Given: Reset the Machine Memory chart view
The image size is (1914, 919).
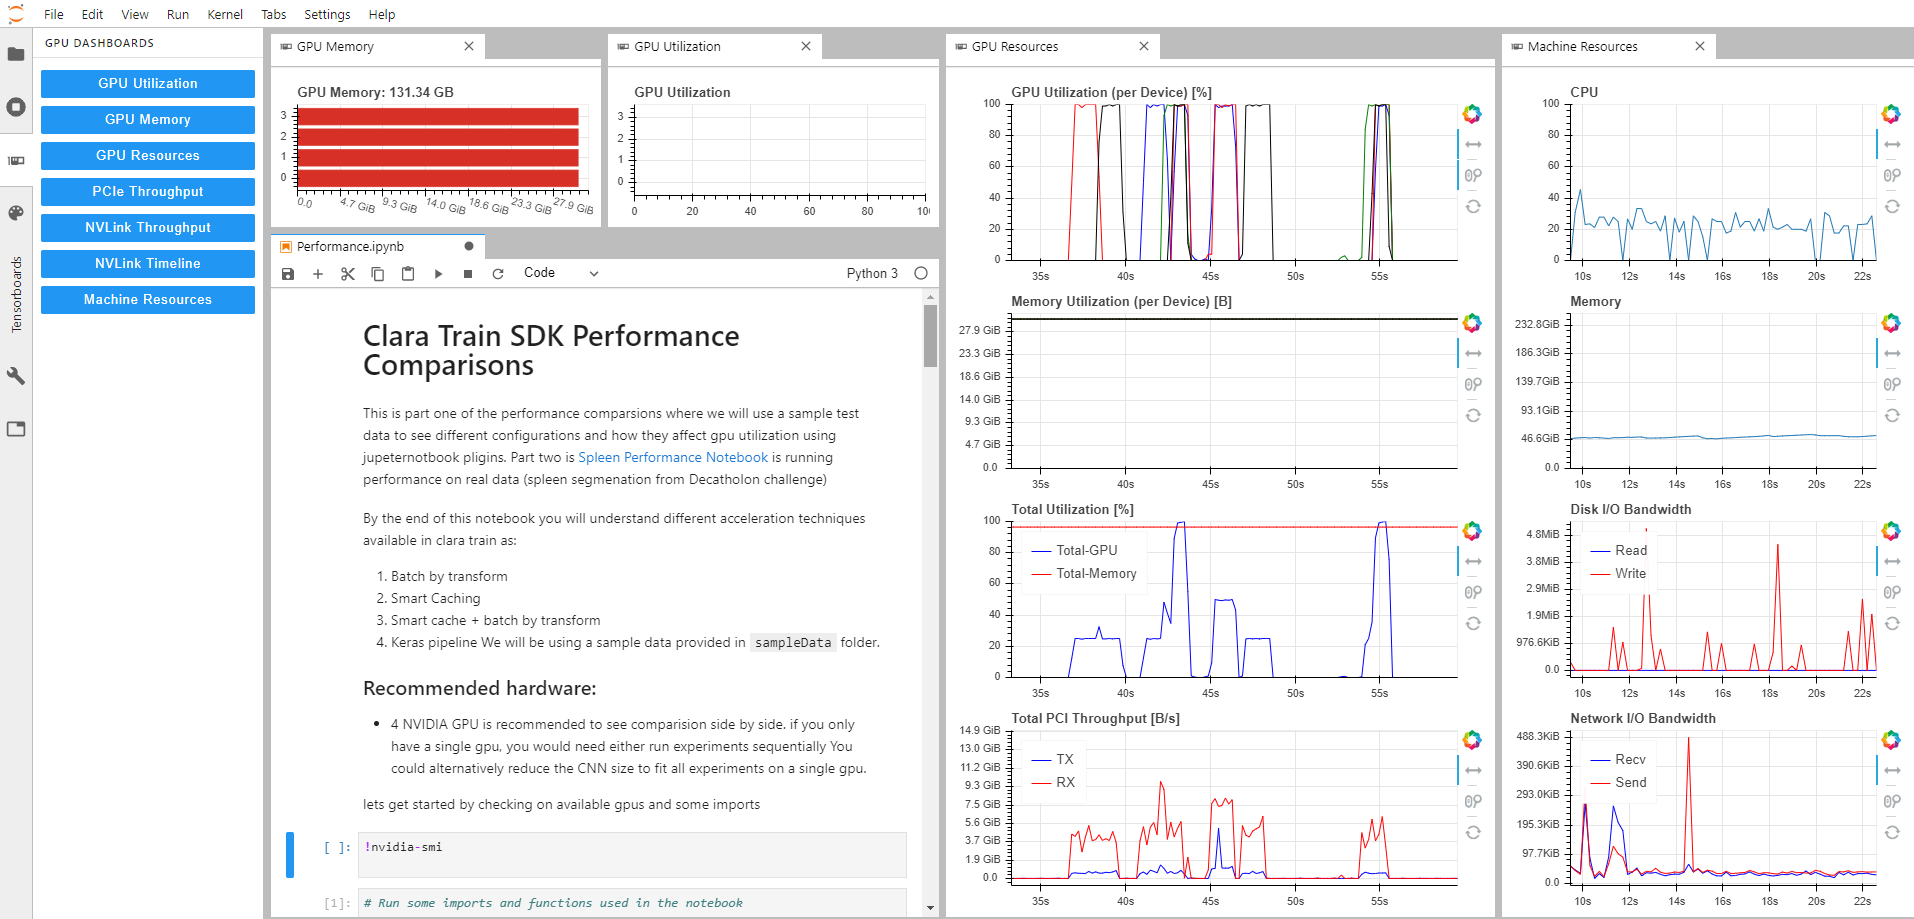Looking at the screenshot, I should (x=1892, y=416).
